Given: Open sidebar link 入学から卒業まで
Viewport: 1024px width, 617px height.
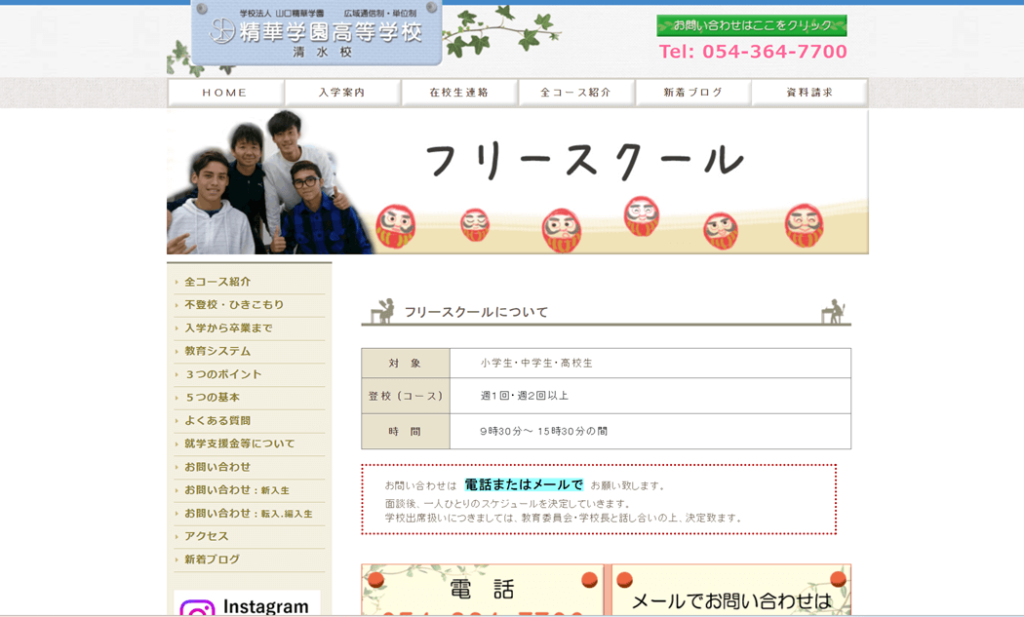Looking at the screenshot, I should click(229, 328).
